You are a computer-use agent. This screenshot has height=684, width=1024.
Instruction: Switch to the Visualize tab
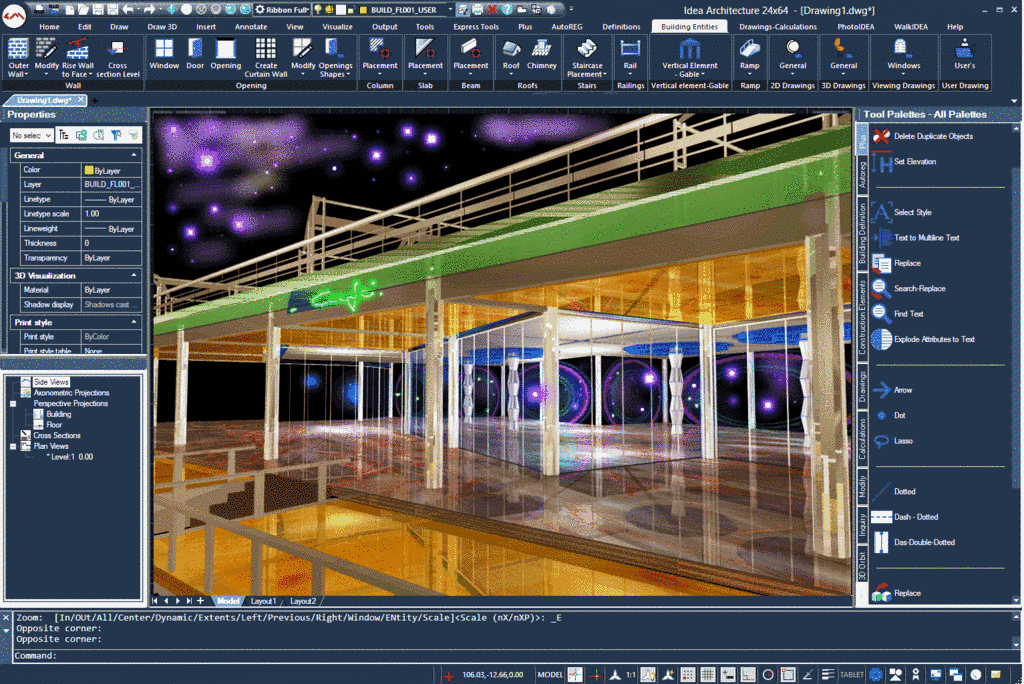pos(337,27)
